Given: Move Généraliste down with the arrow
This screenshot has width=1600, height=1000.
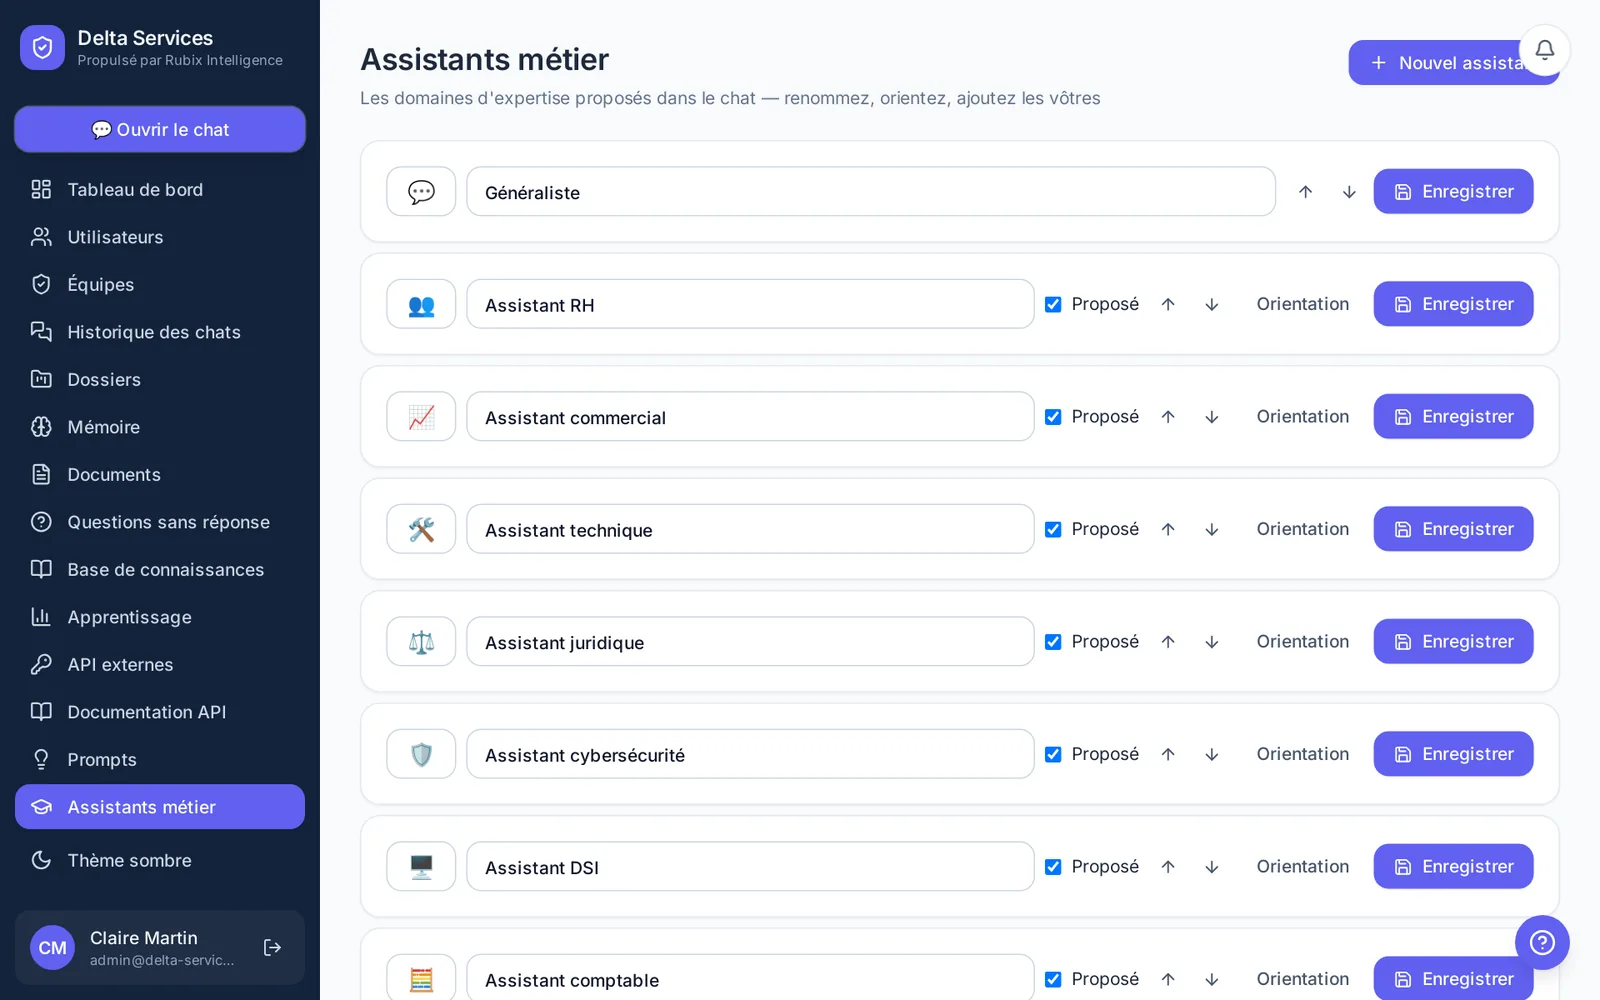Looking at the screenshot, I should [x=1349, y=192].
